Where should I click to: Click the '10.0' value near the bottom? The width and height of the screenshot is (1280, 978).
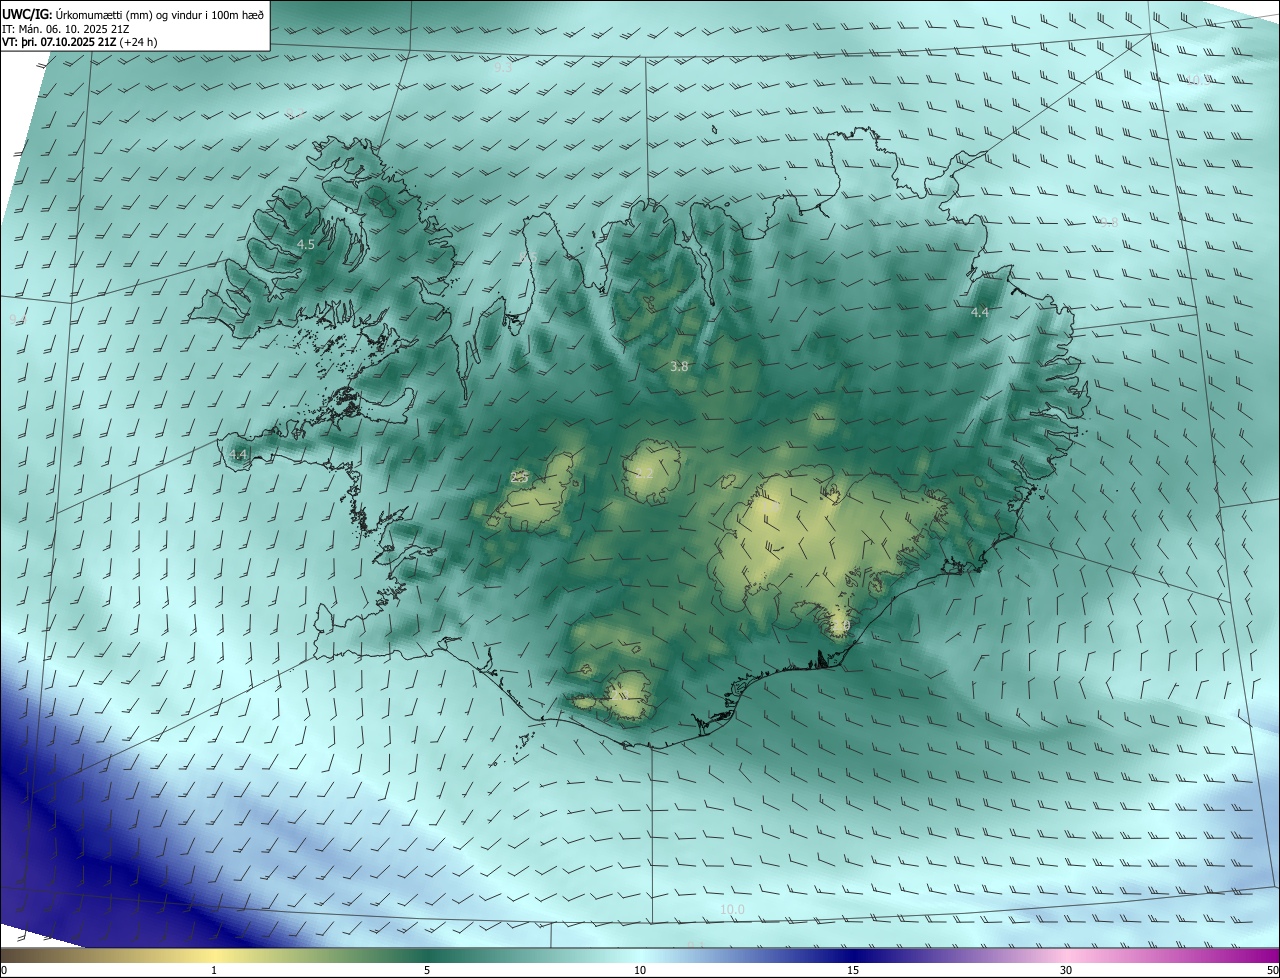tap(732, 909)
